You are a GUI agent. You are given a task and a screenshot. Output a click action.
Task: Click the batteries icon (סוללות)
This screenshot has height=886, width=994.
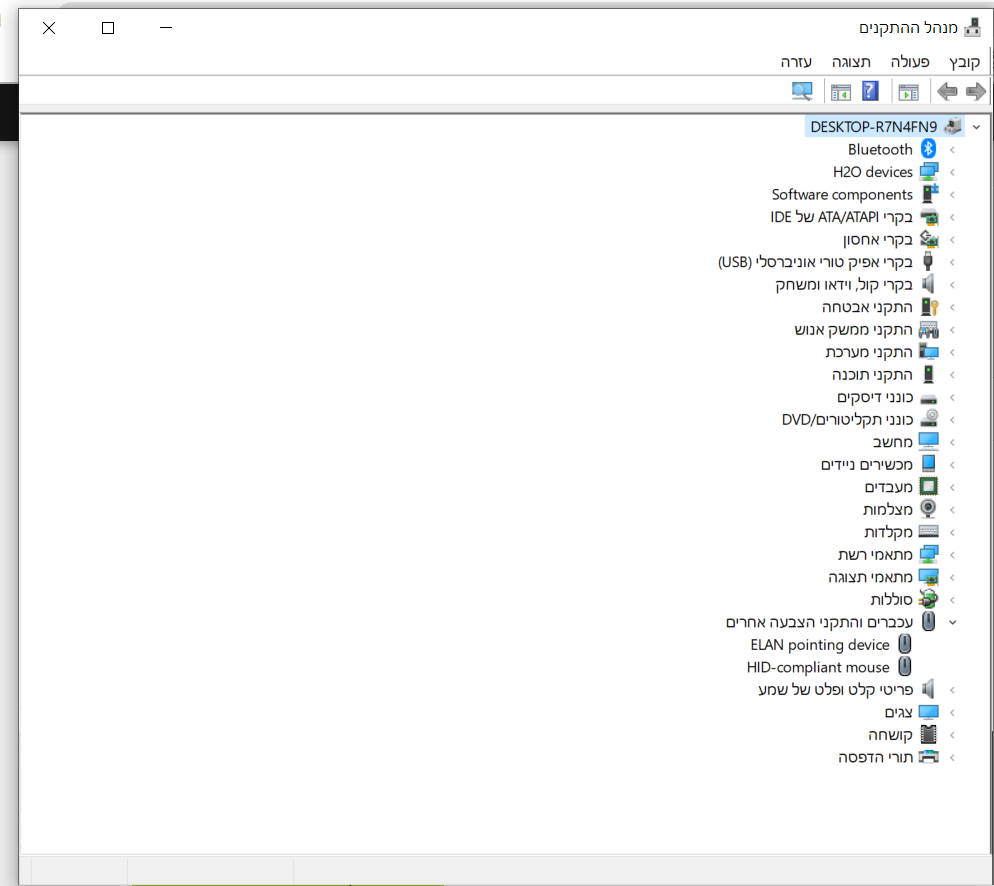[x=929, y=599]
